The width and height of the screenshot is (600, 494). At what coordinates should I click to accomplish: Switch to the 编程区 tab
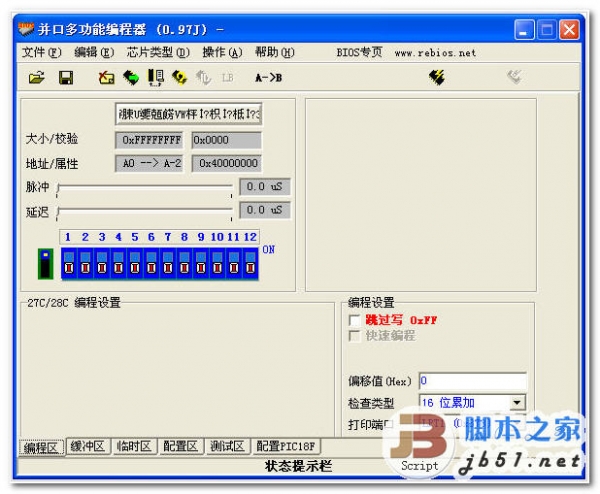tap(41, 447)
